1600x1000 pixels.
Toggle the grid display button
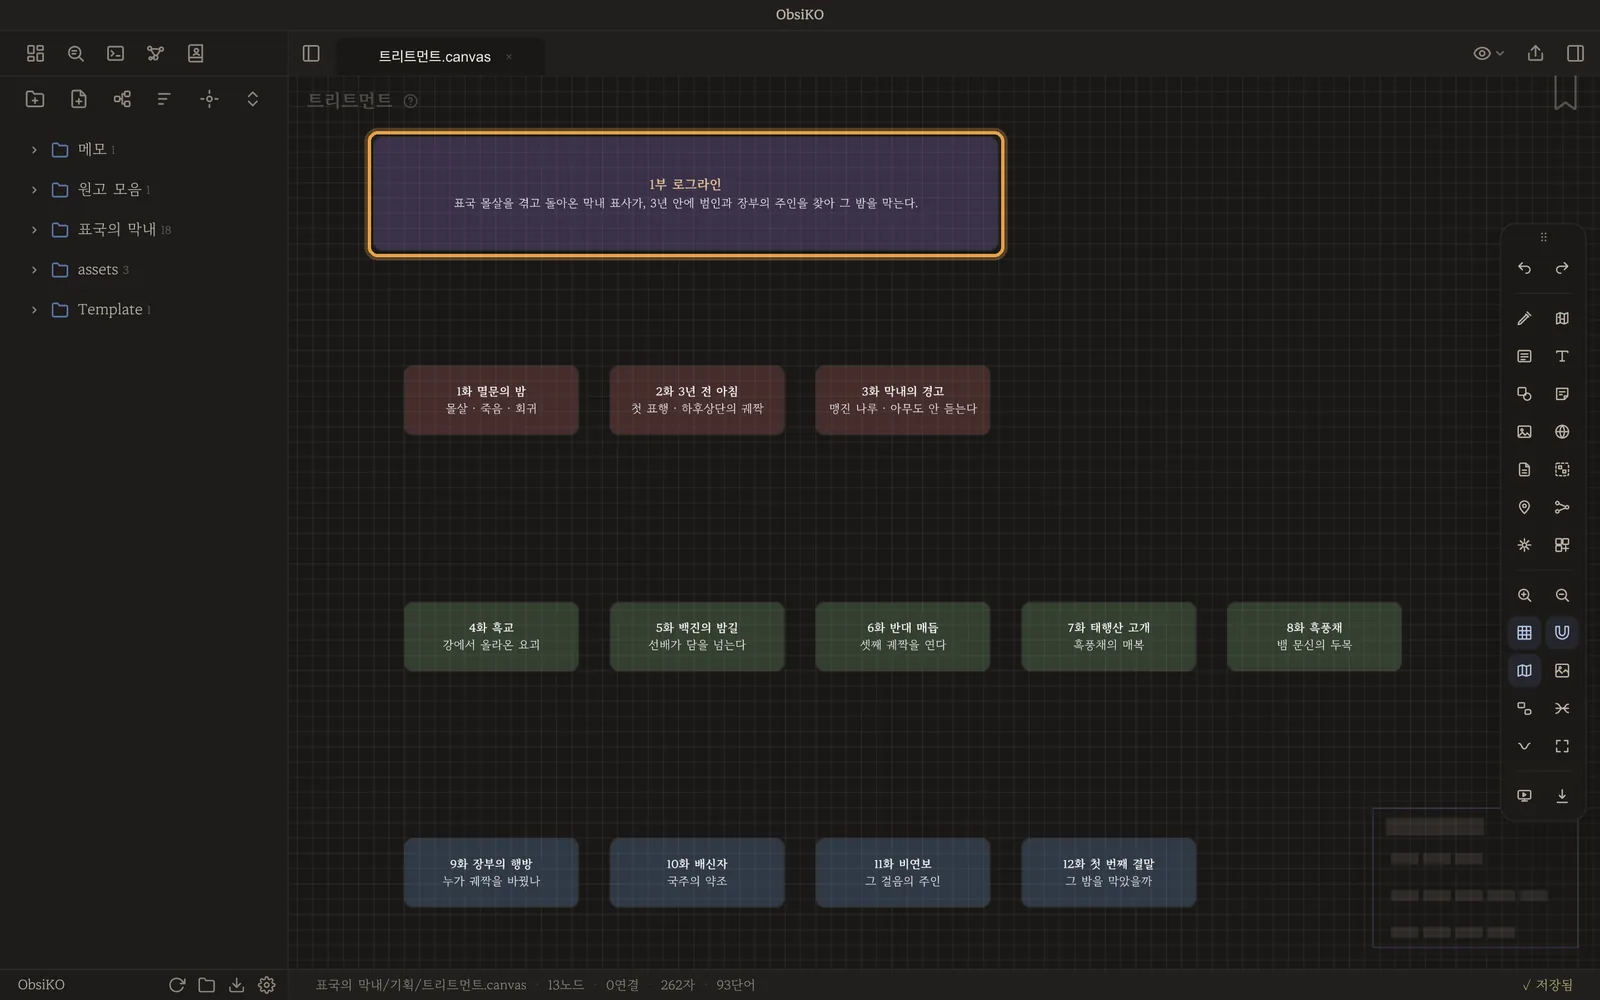1524,632
